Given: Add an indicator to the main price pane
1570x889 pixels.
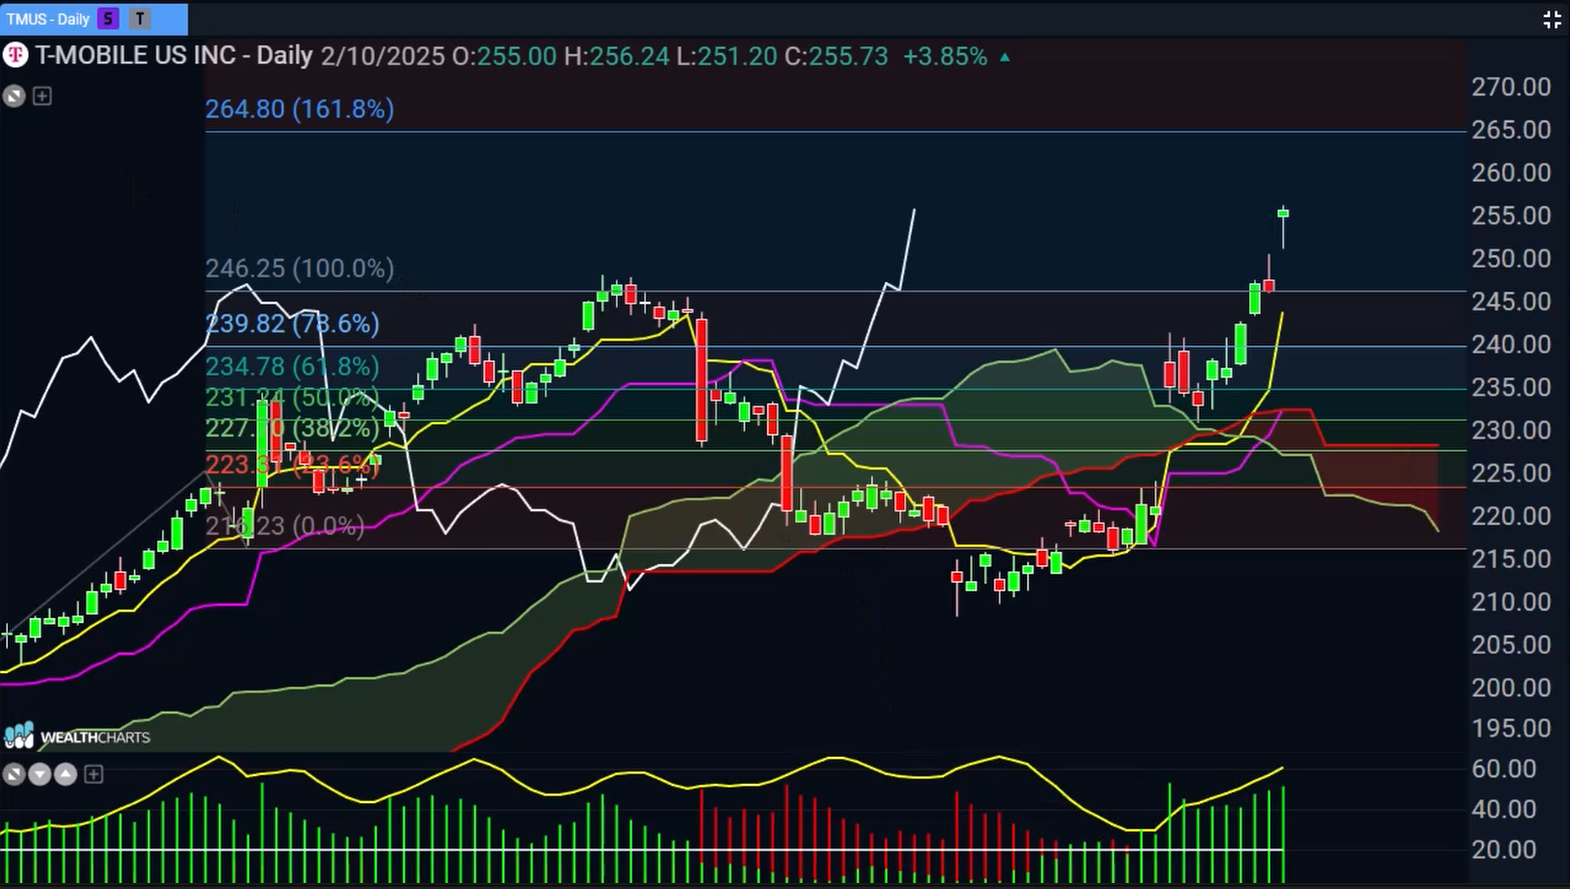Looking at the screenshot, I should tap(42, 96).
